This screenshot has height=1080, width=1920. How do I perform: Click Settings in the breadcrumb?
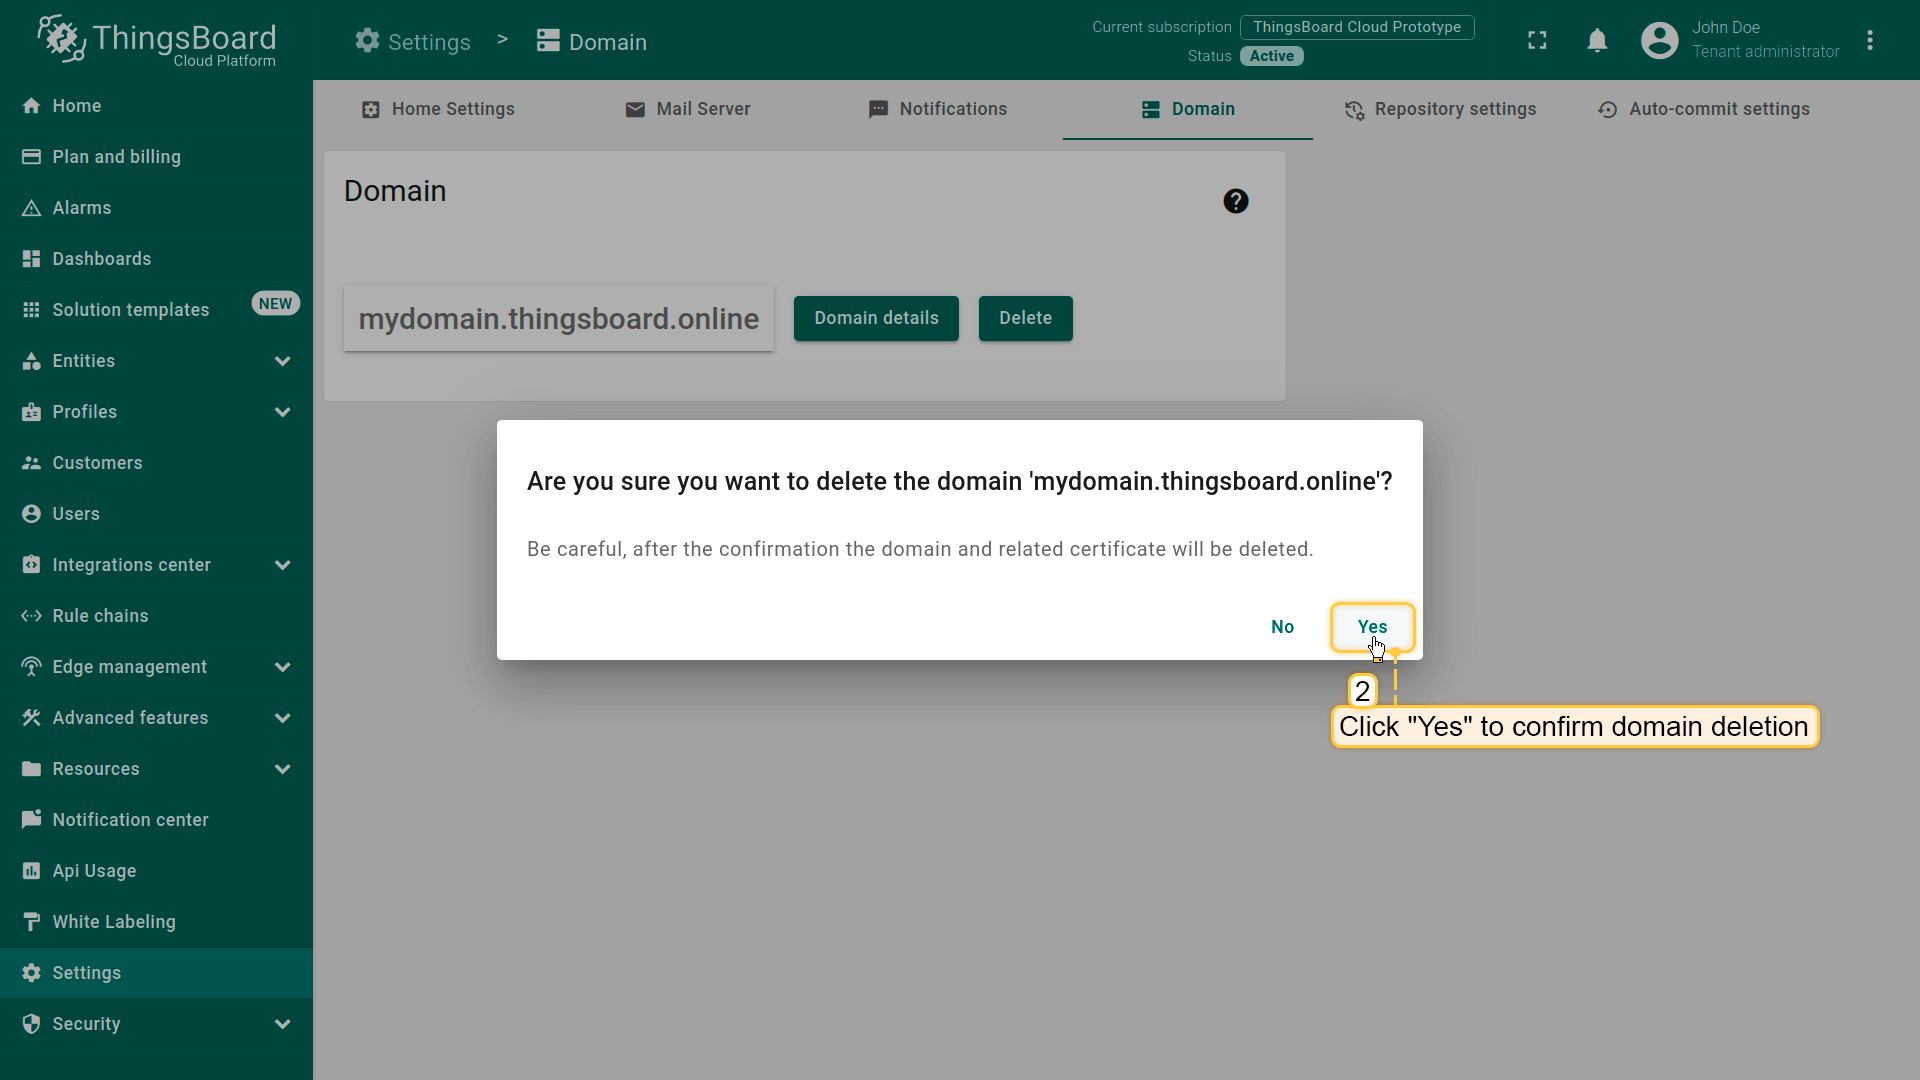click(412, 41)
